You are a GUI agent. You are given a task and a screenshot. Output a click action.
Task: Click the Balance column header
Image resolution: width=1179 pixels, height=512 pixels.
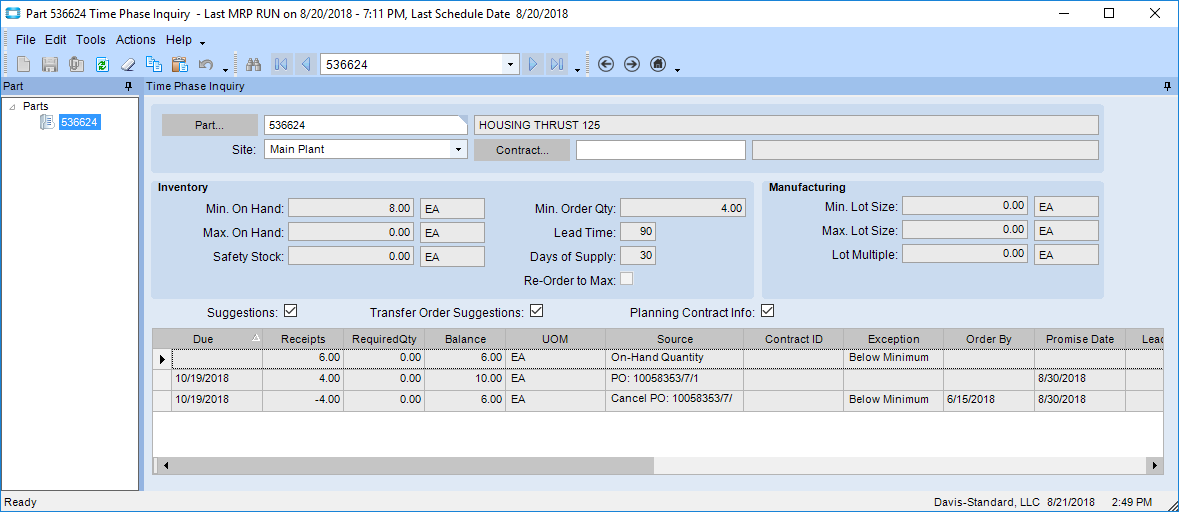coord(465,339)
